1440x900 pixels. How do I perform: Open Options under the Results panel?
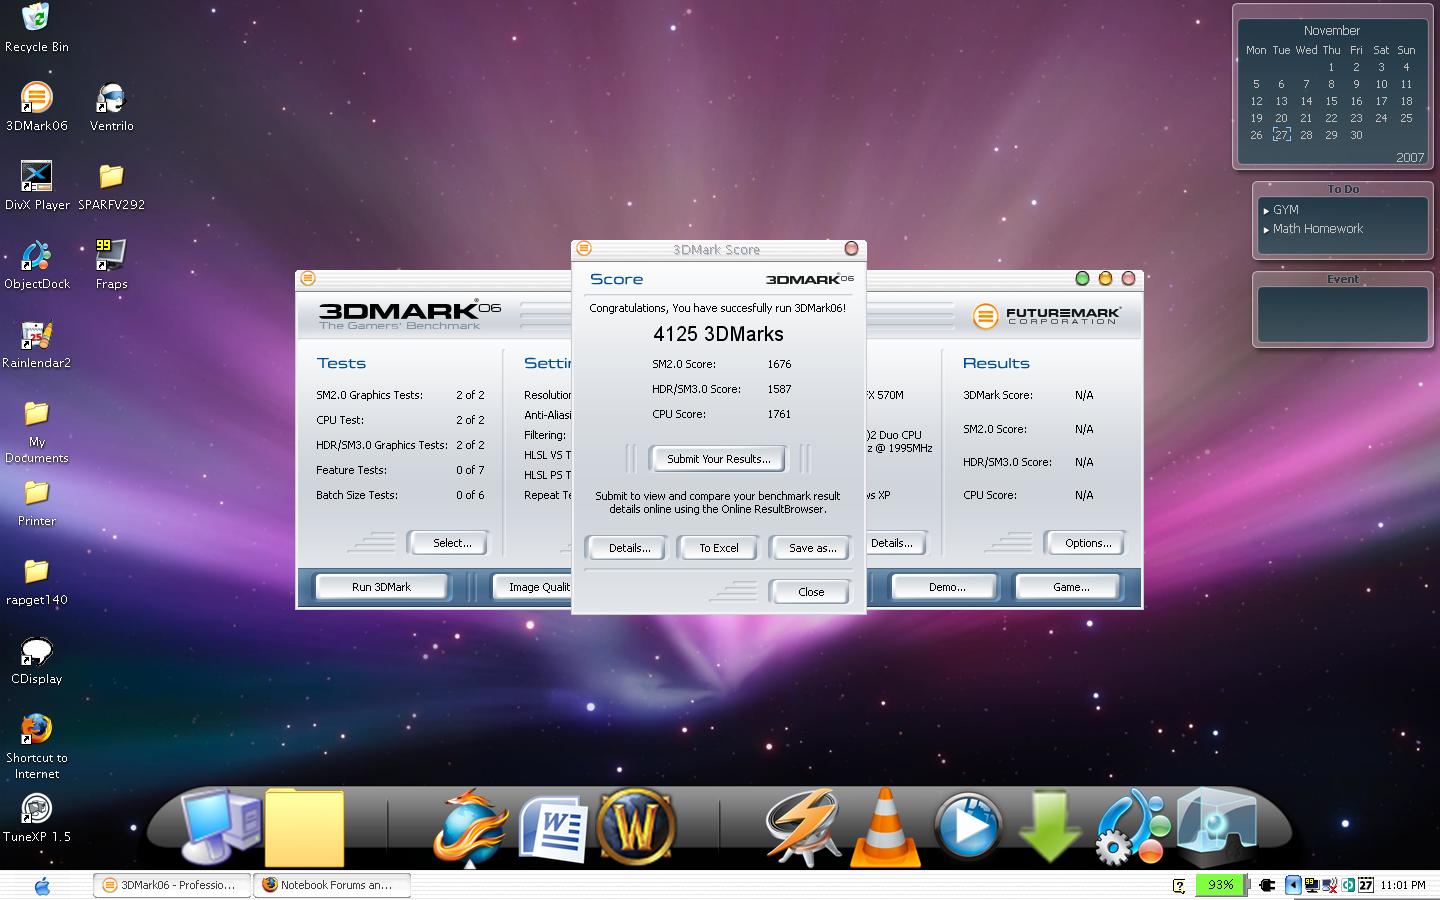point(1087,543)
